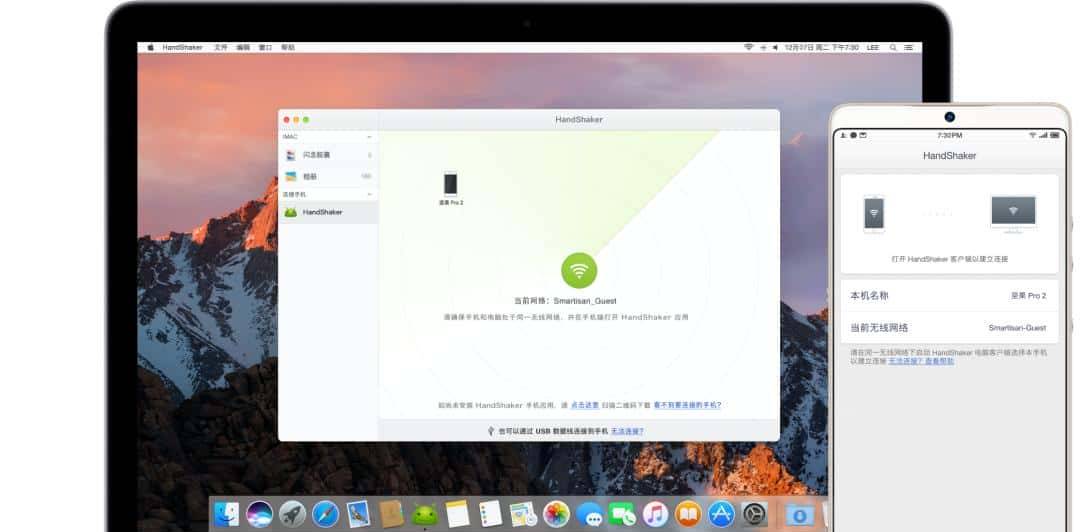This screenshot has height=532, width=1080.
Task: Open Safari compass icon in dock
Action: point(325,514)
